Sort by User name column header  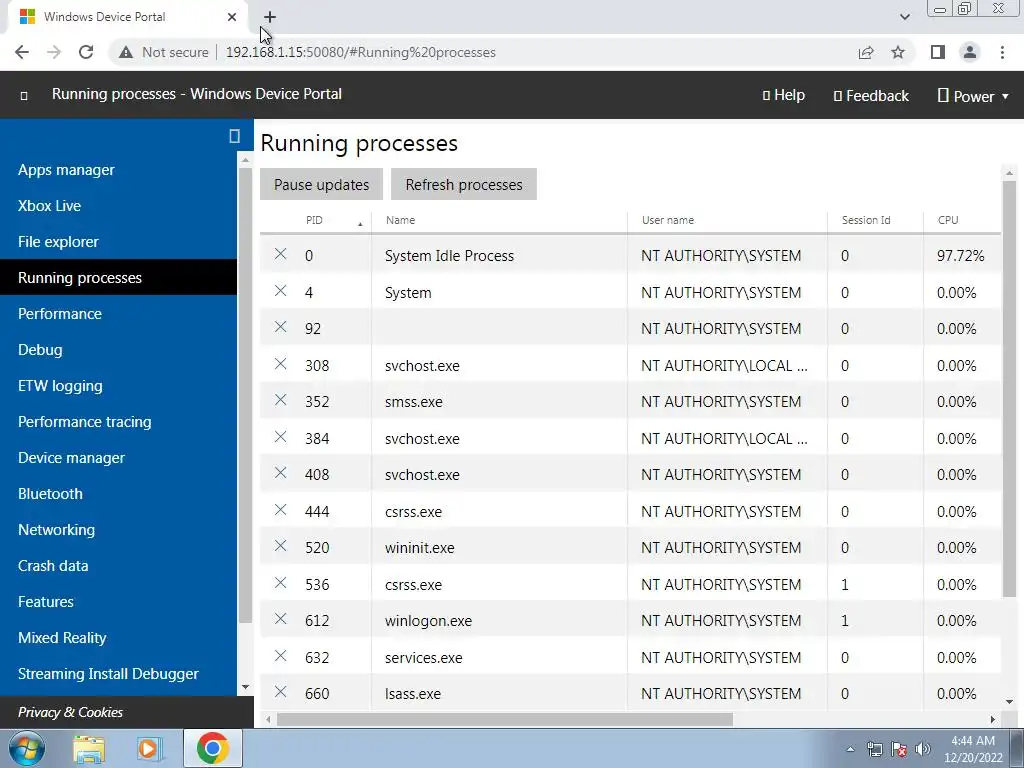667,220
